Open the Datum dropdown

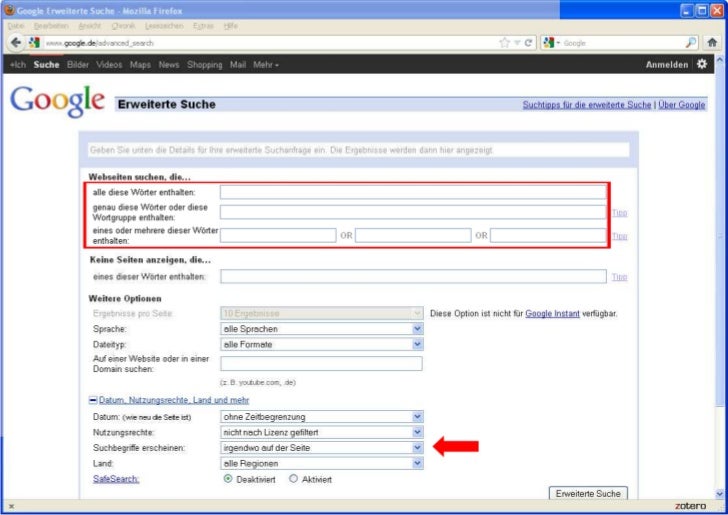pos(321,417)
